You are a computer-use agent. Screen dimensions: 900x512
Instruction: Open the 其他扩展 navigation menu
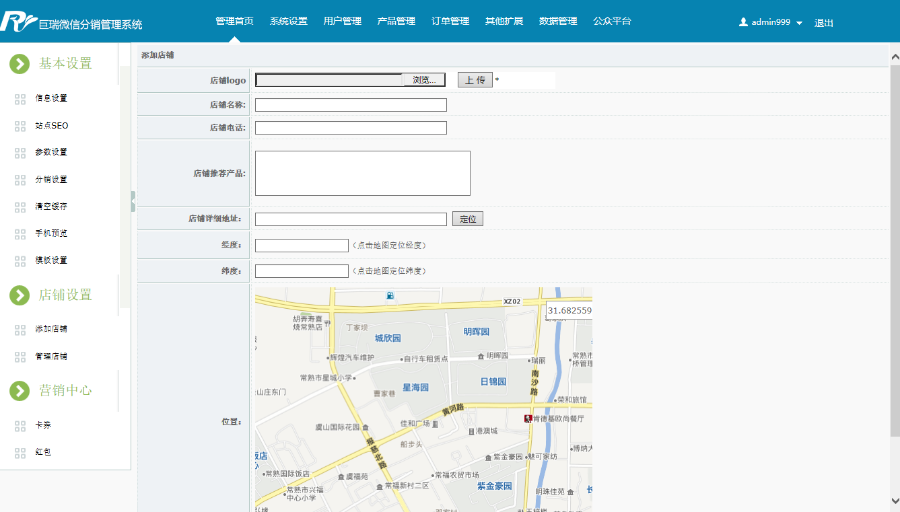tap(504, 21)
